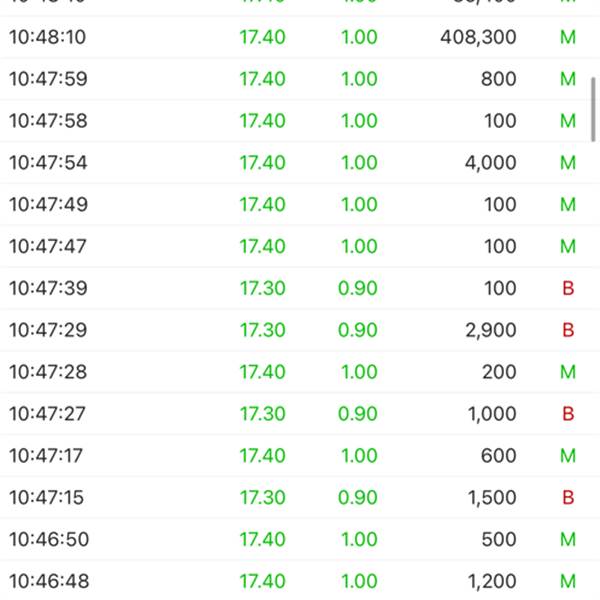Click the 1,200 volume in the last row

491,581
